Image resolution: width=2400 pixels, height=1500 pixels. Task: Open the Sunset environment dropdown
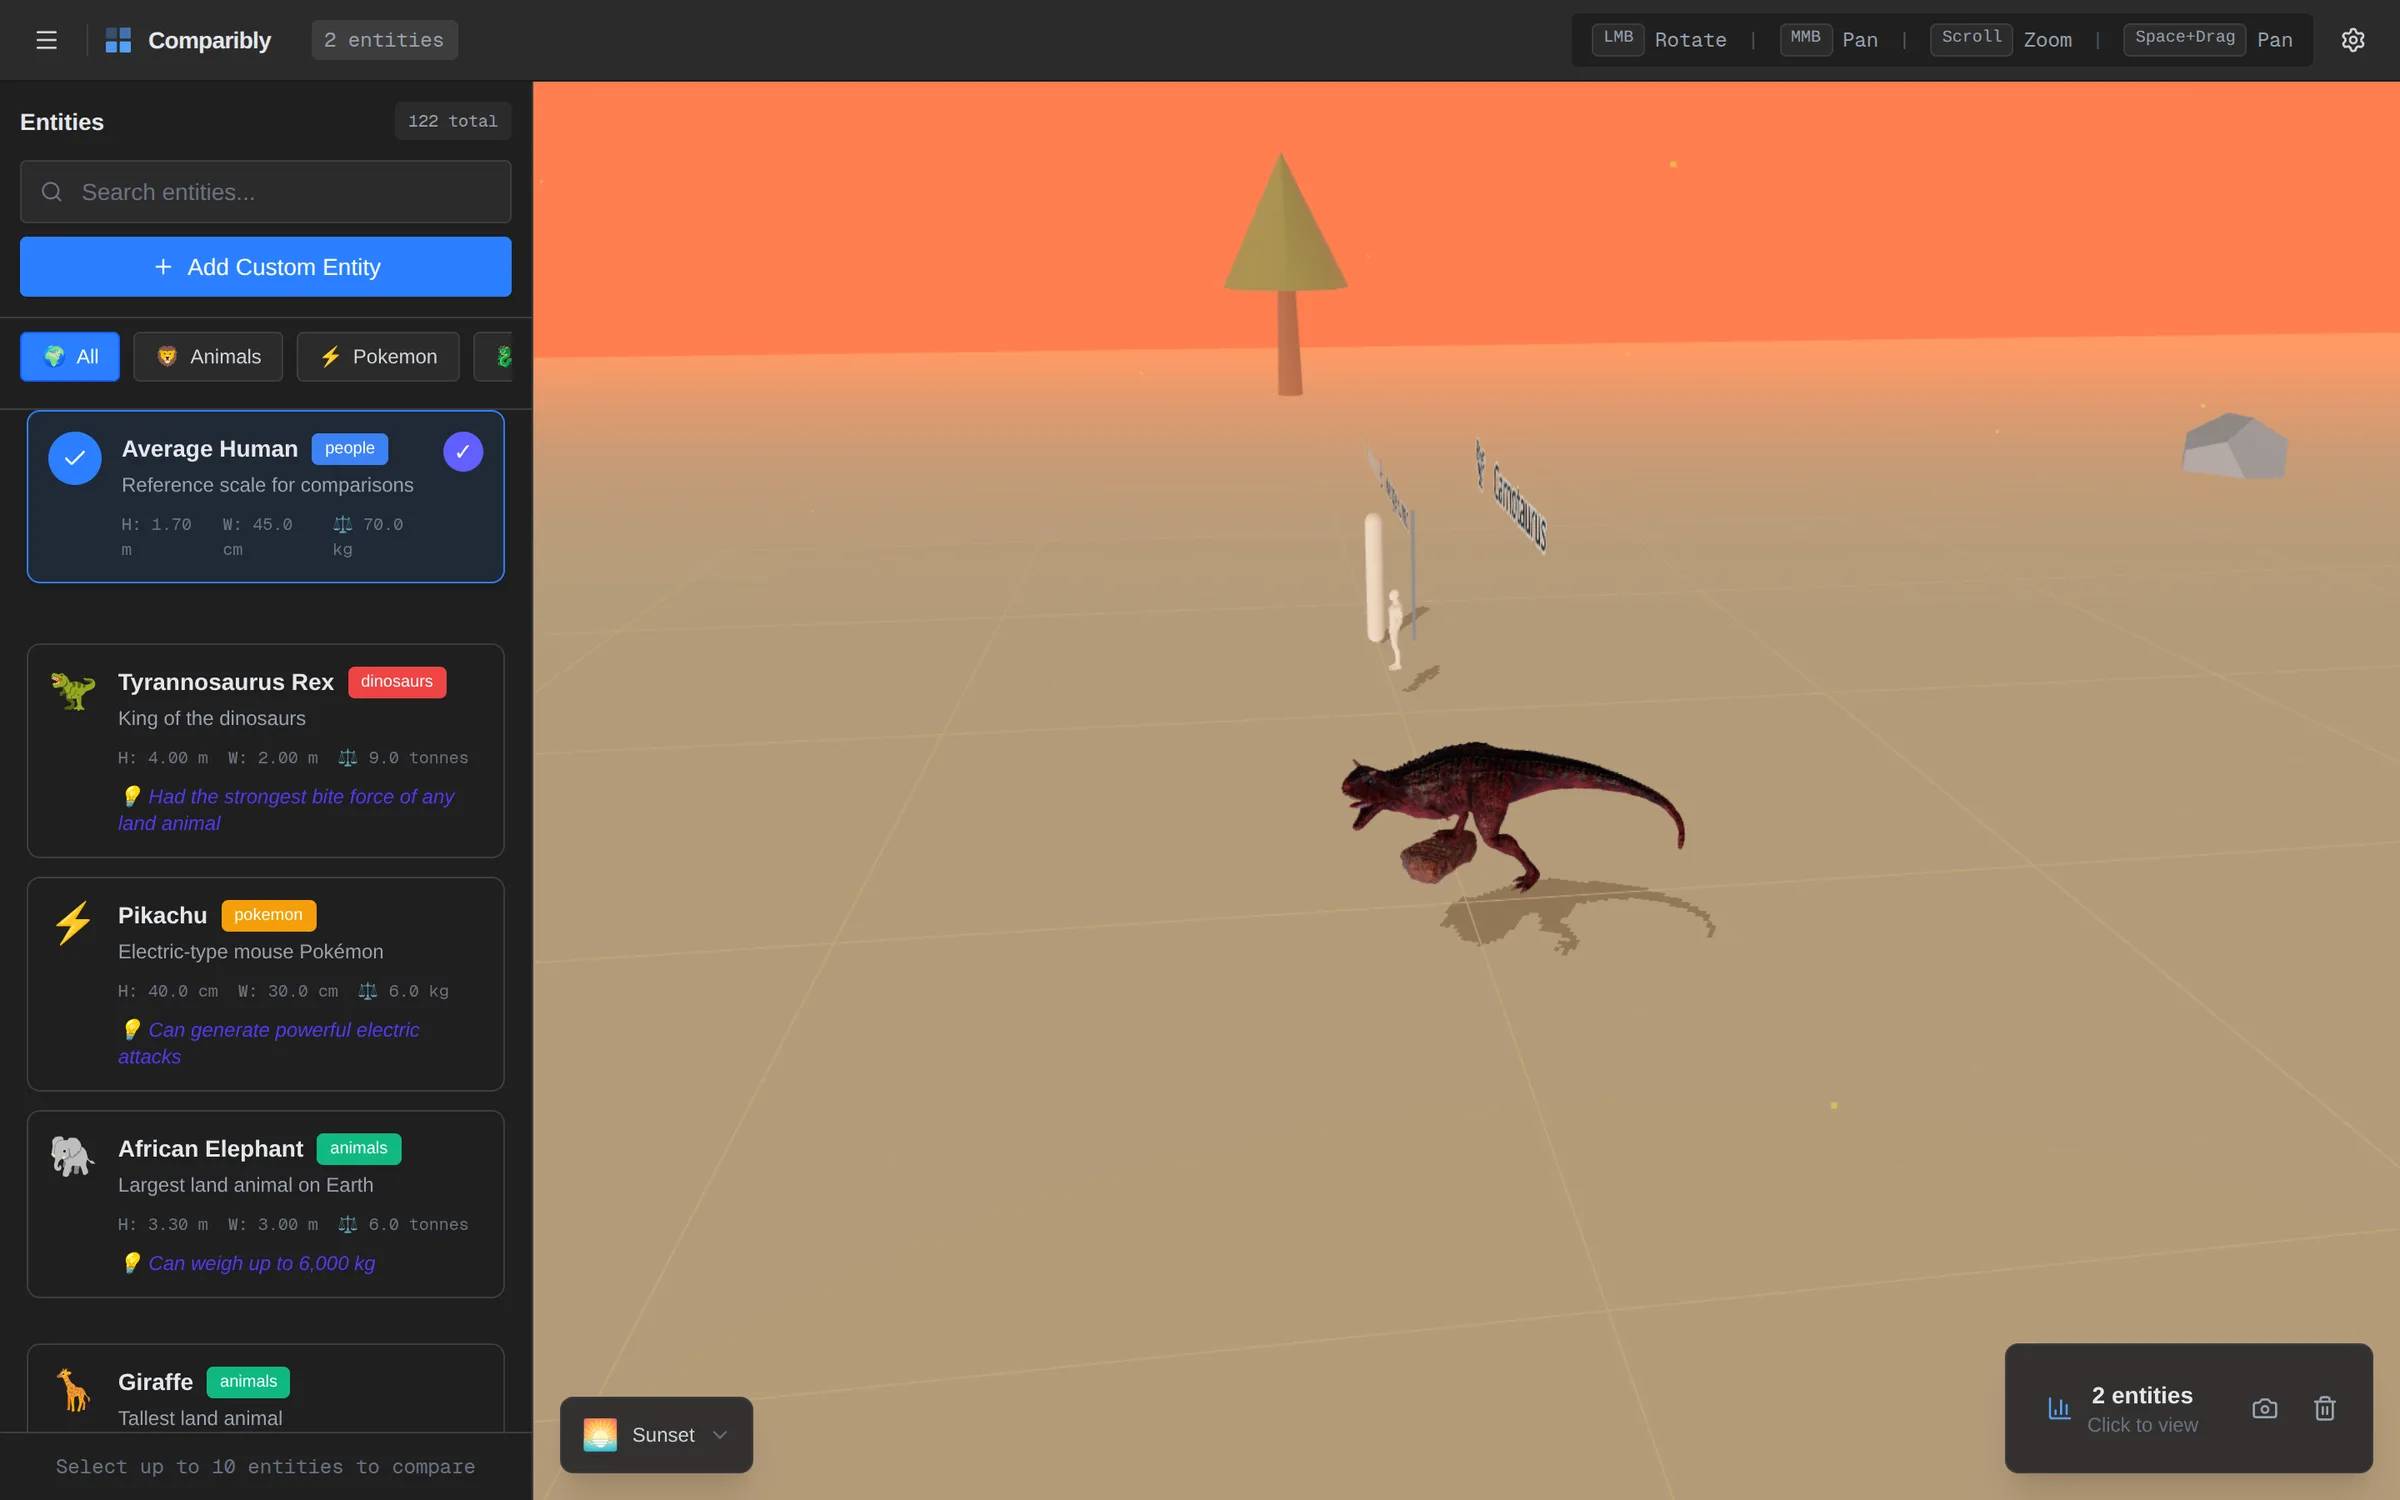click(x=656, y=1434)
